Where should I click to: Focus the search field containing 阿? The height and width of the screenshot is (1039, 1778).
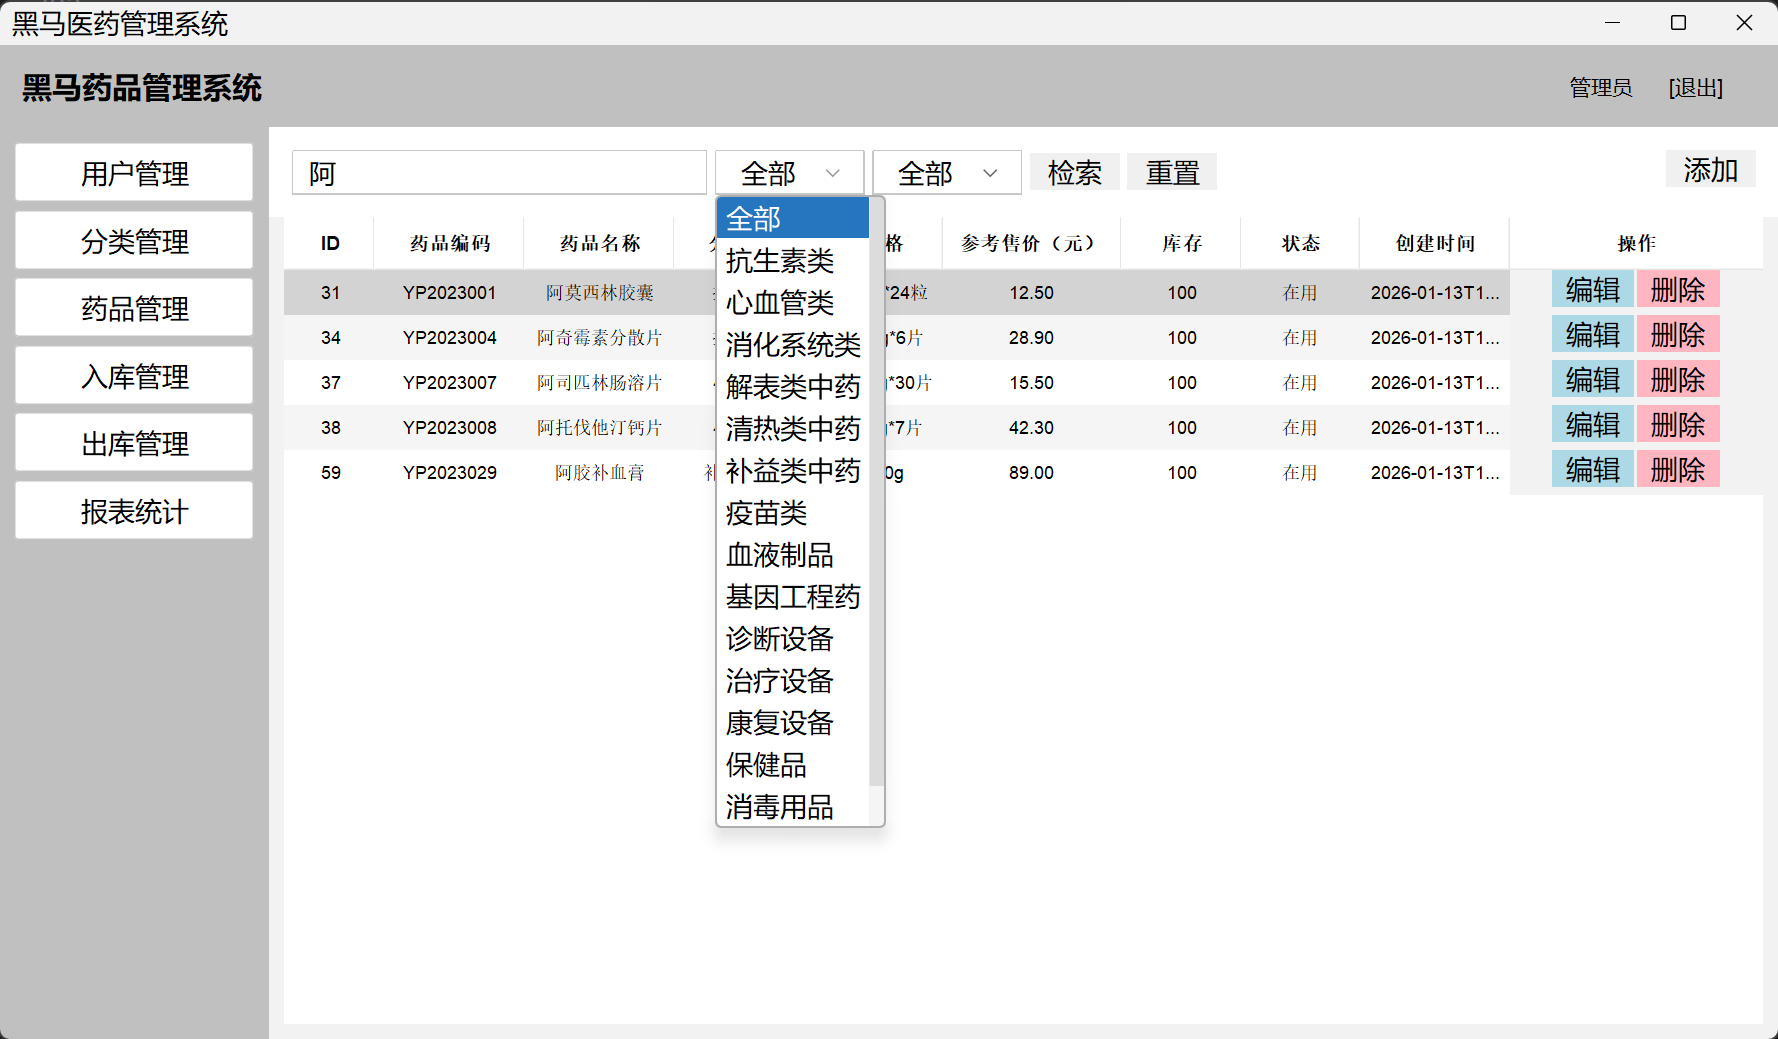[x=499, y=173]
